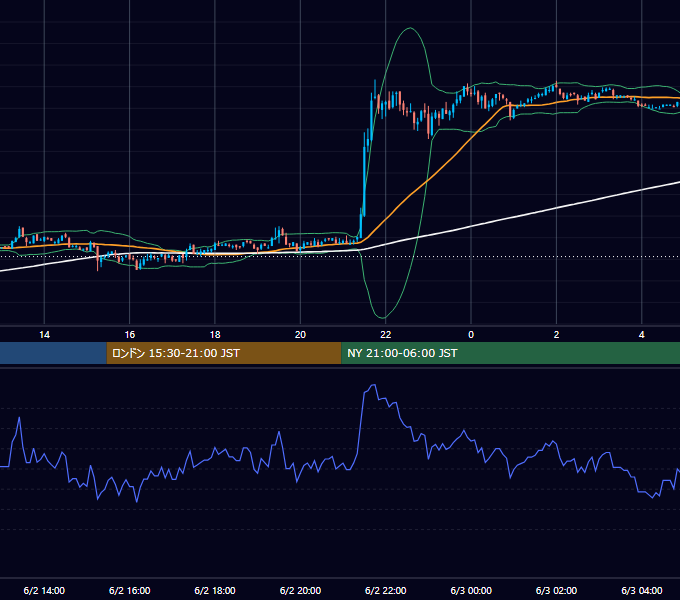Click the 6/2 20:00 date label
The width and height of the screenshot is (680, 600).
tap(300, 590)
